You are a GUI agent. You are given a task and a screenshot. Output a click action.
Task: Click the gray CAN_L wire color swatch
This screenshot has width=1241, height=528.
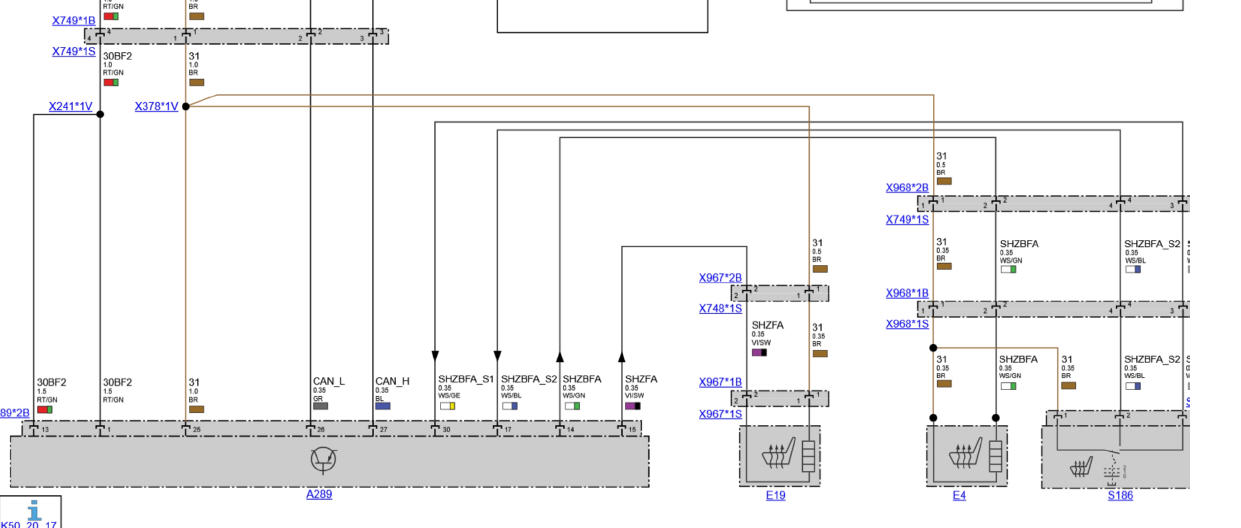(320, 406)
